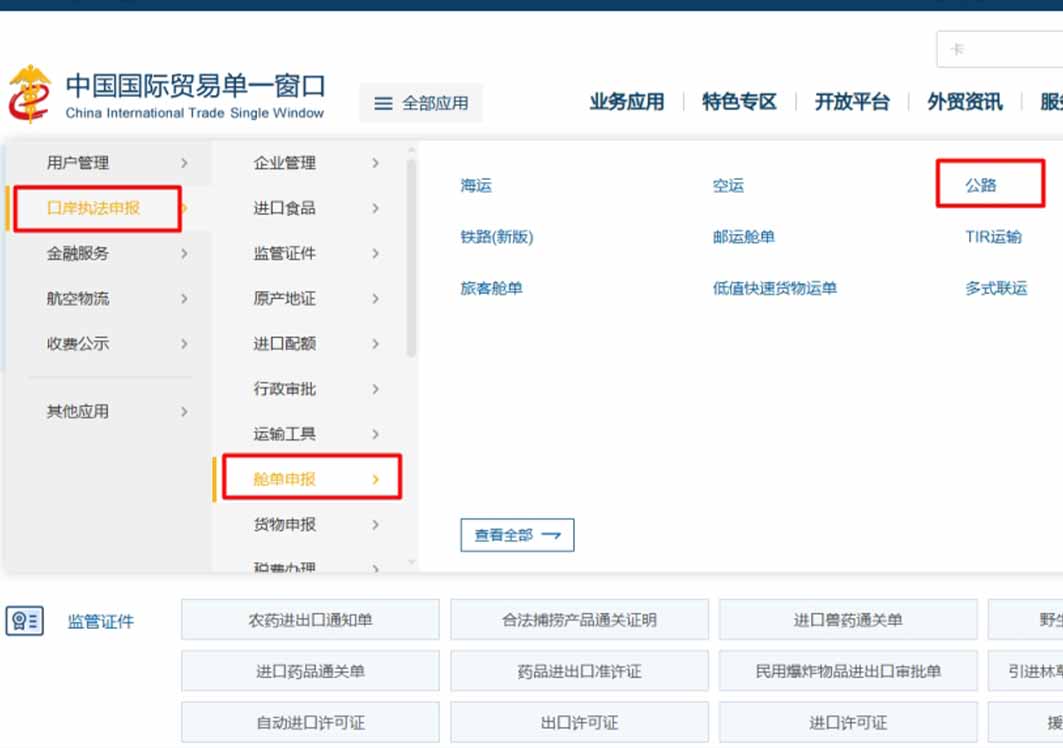Click the search input field top right

[1000, 48]
